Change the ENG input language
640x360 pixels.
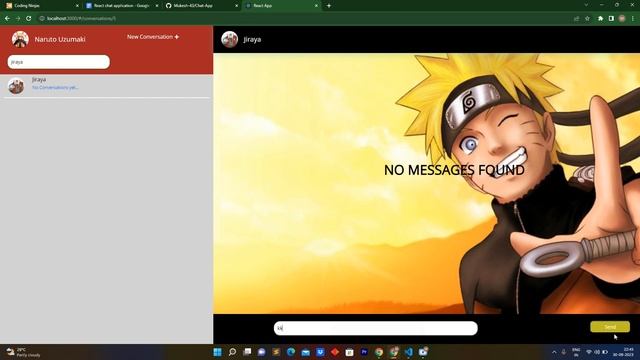click(x=576, y=352)
